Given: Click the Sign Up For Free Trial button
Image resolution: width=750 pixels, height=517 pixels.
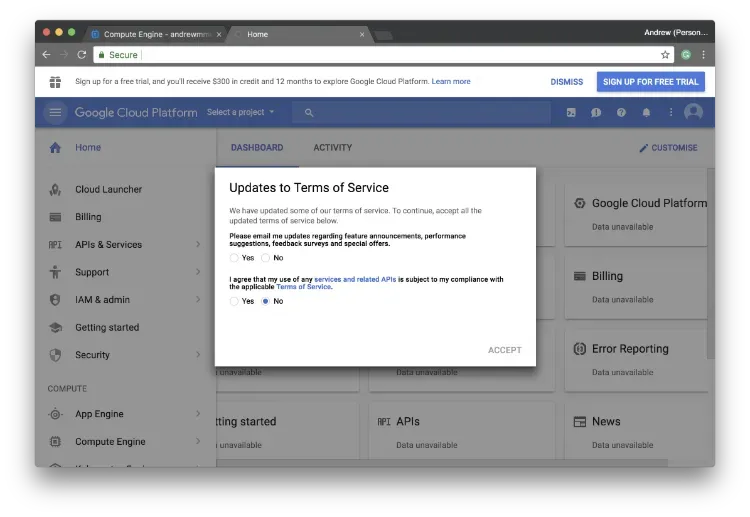Looking at the screenshot, I should [x=650, y=82].
